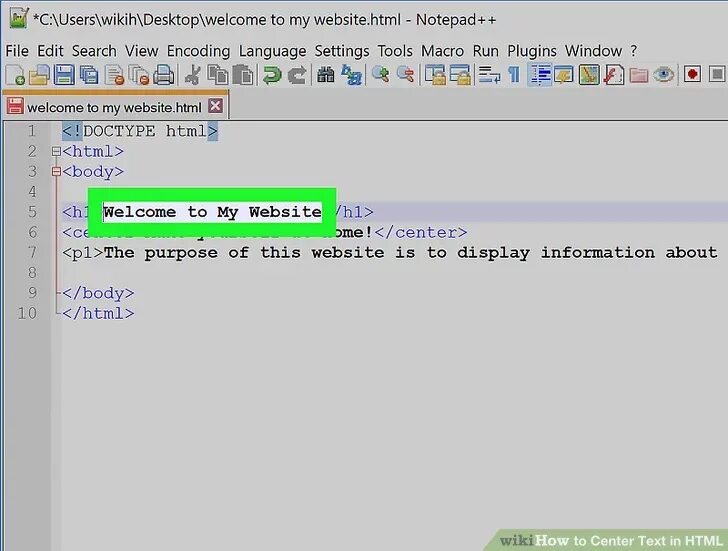728x551 pixels.
Task: Open the Settings menu
Action: tap(342, 51)
